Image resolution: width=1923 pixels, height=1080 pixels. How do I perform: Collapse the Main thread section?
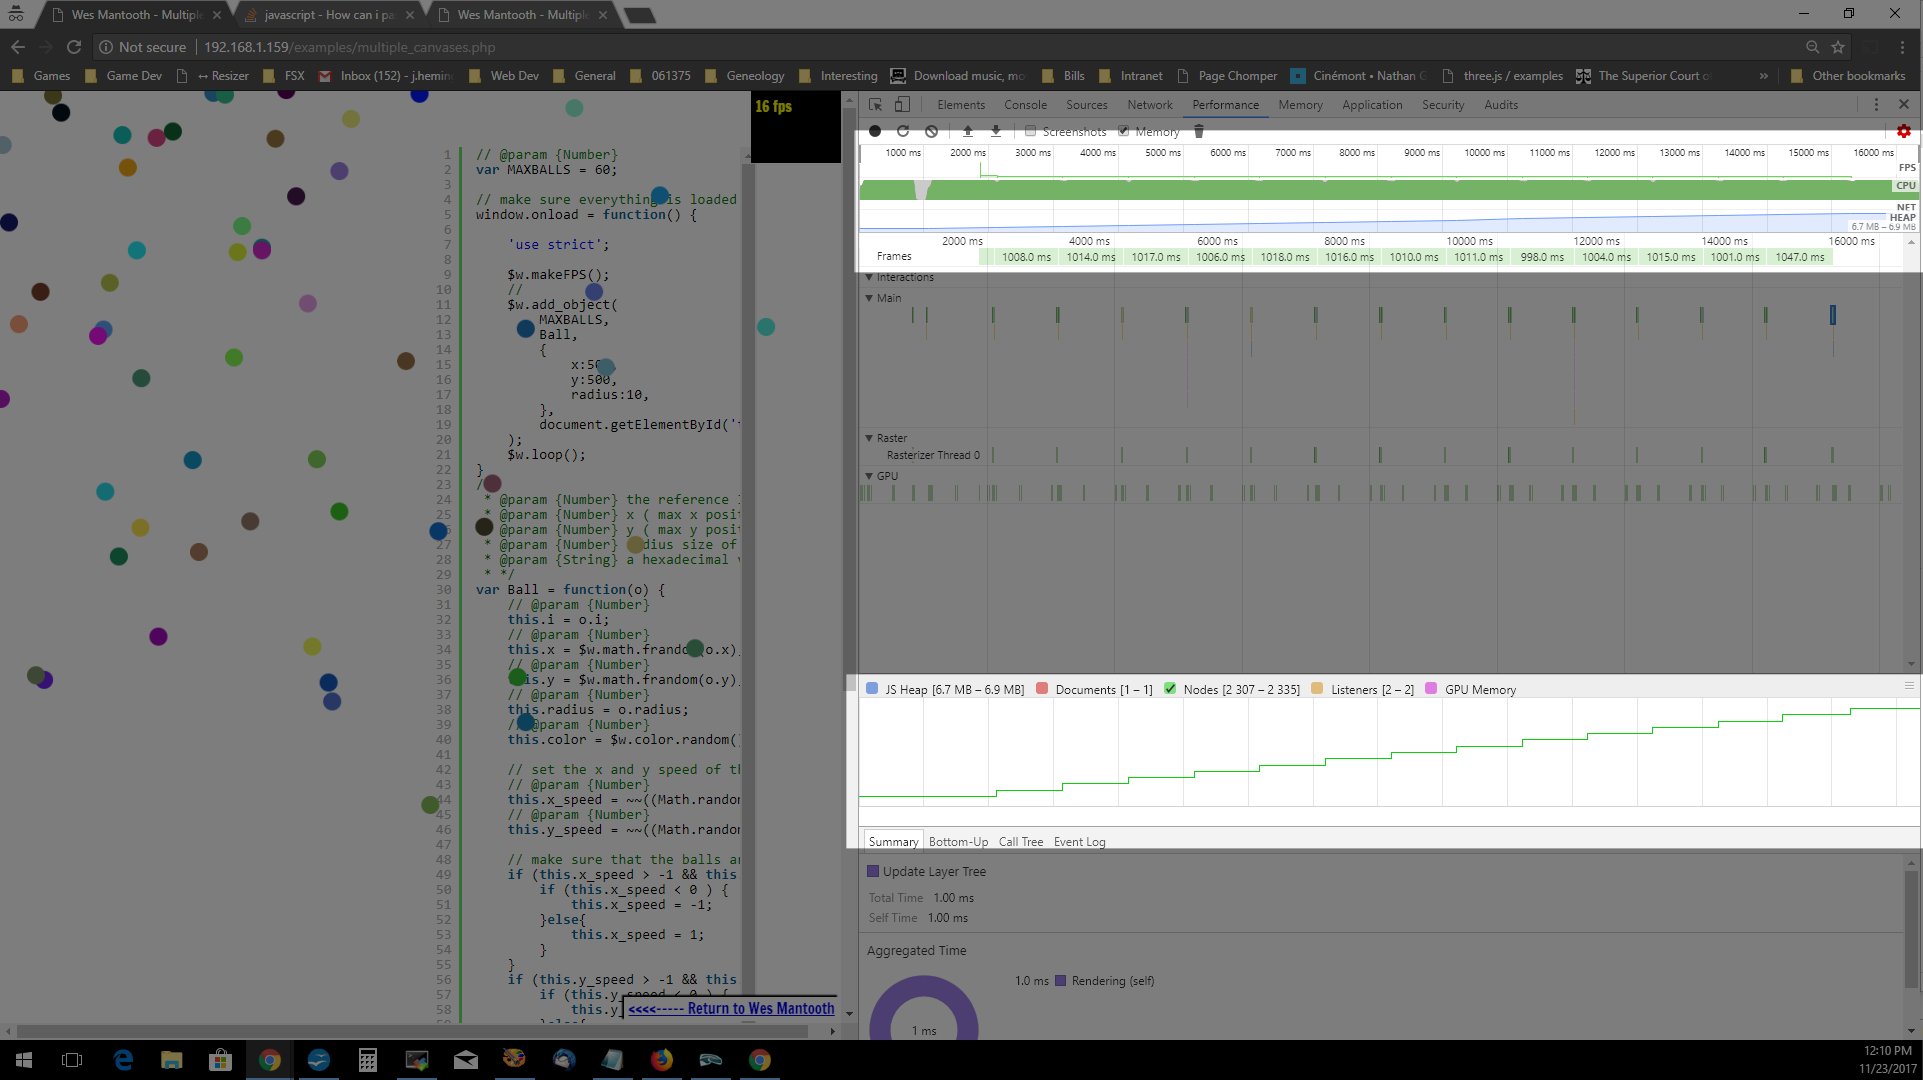869,298
